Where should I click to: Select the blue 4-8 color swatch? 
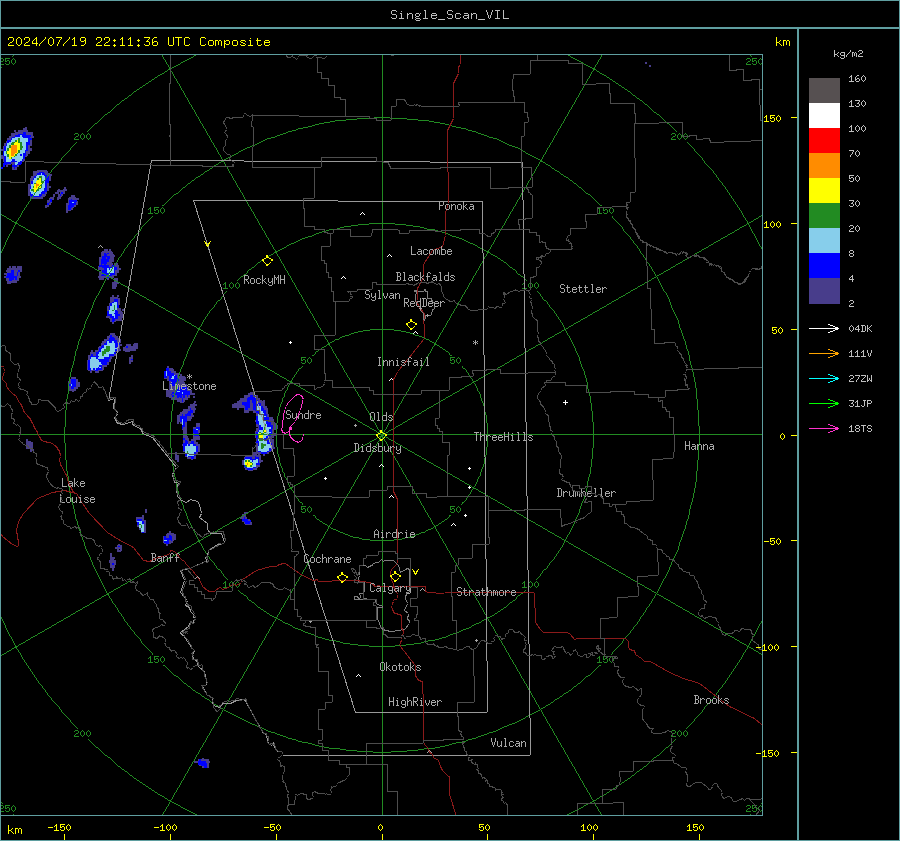pyautogui.click(x=824, y=265)
